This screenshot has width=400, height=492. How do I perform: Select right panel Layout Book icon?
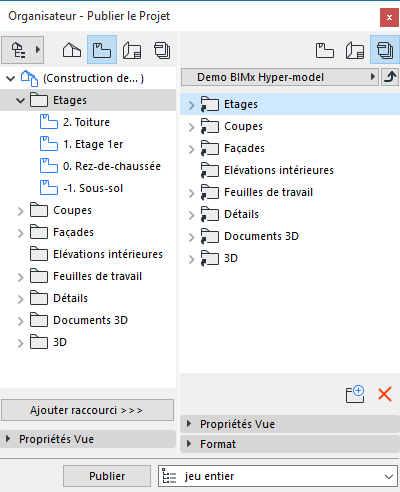pyautogui.click(x=355, y=51)
